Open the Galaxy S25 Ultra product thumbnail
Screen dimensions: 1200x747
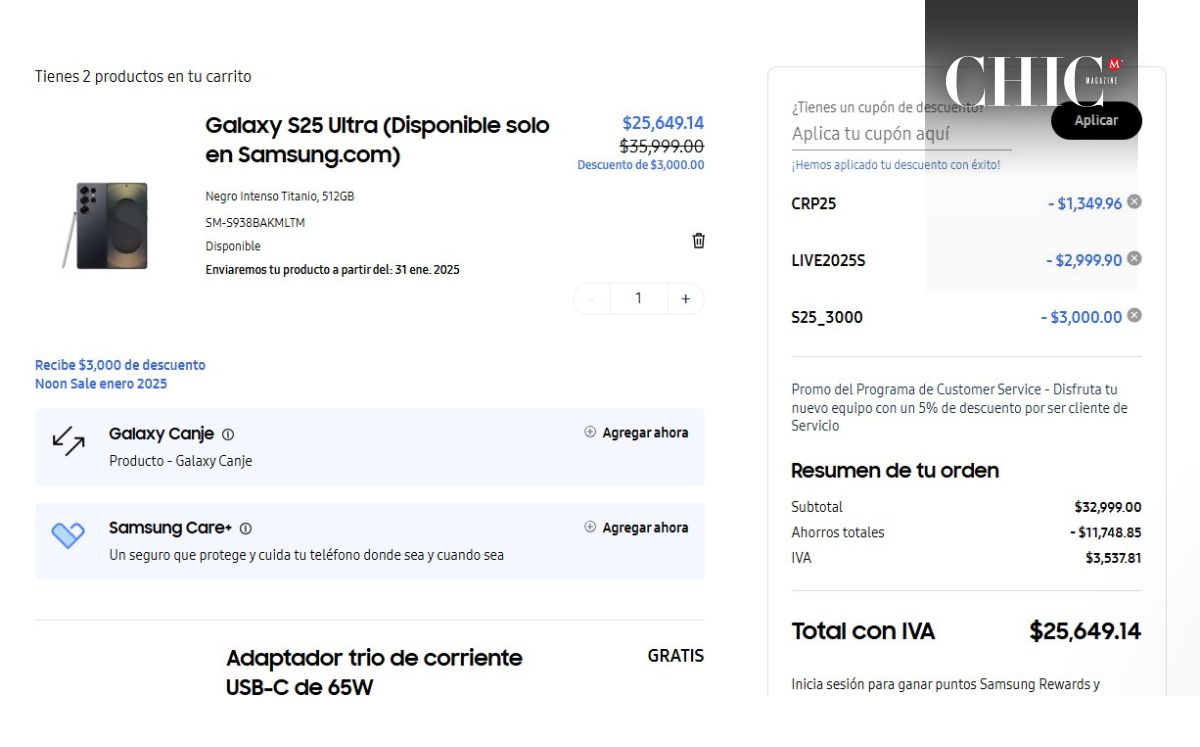(106, 225)
